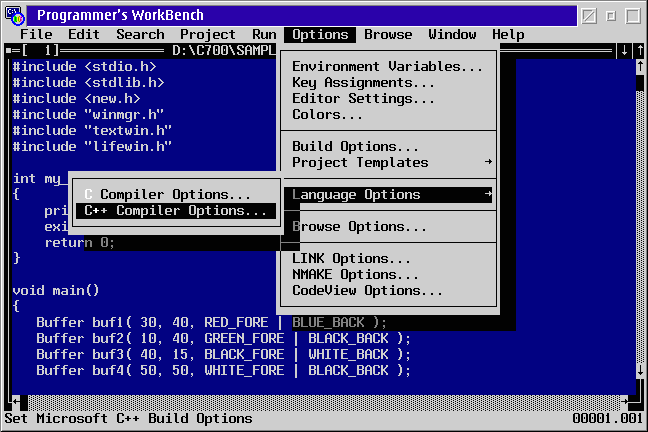
Task: Click the Programmer's WorkBench title bar icon
Action: [15, 15]
